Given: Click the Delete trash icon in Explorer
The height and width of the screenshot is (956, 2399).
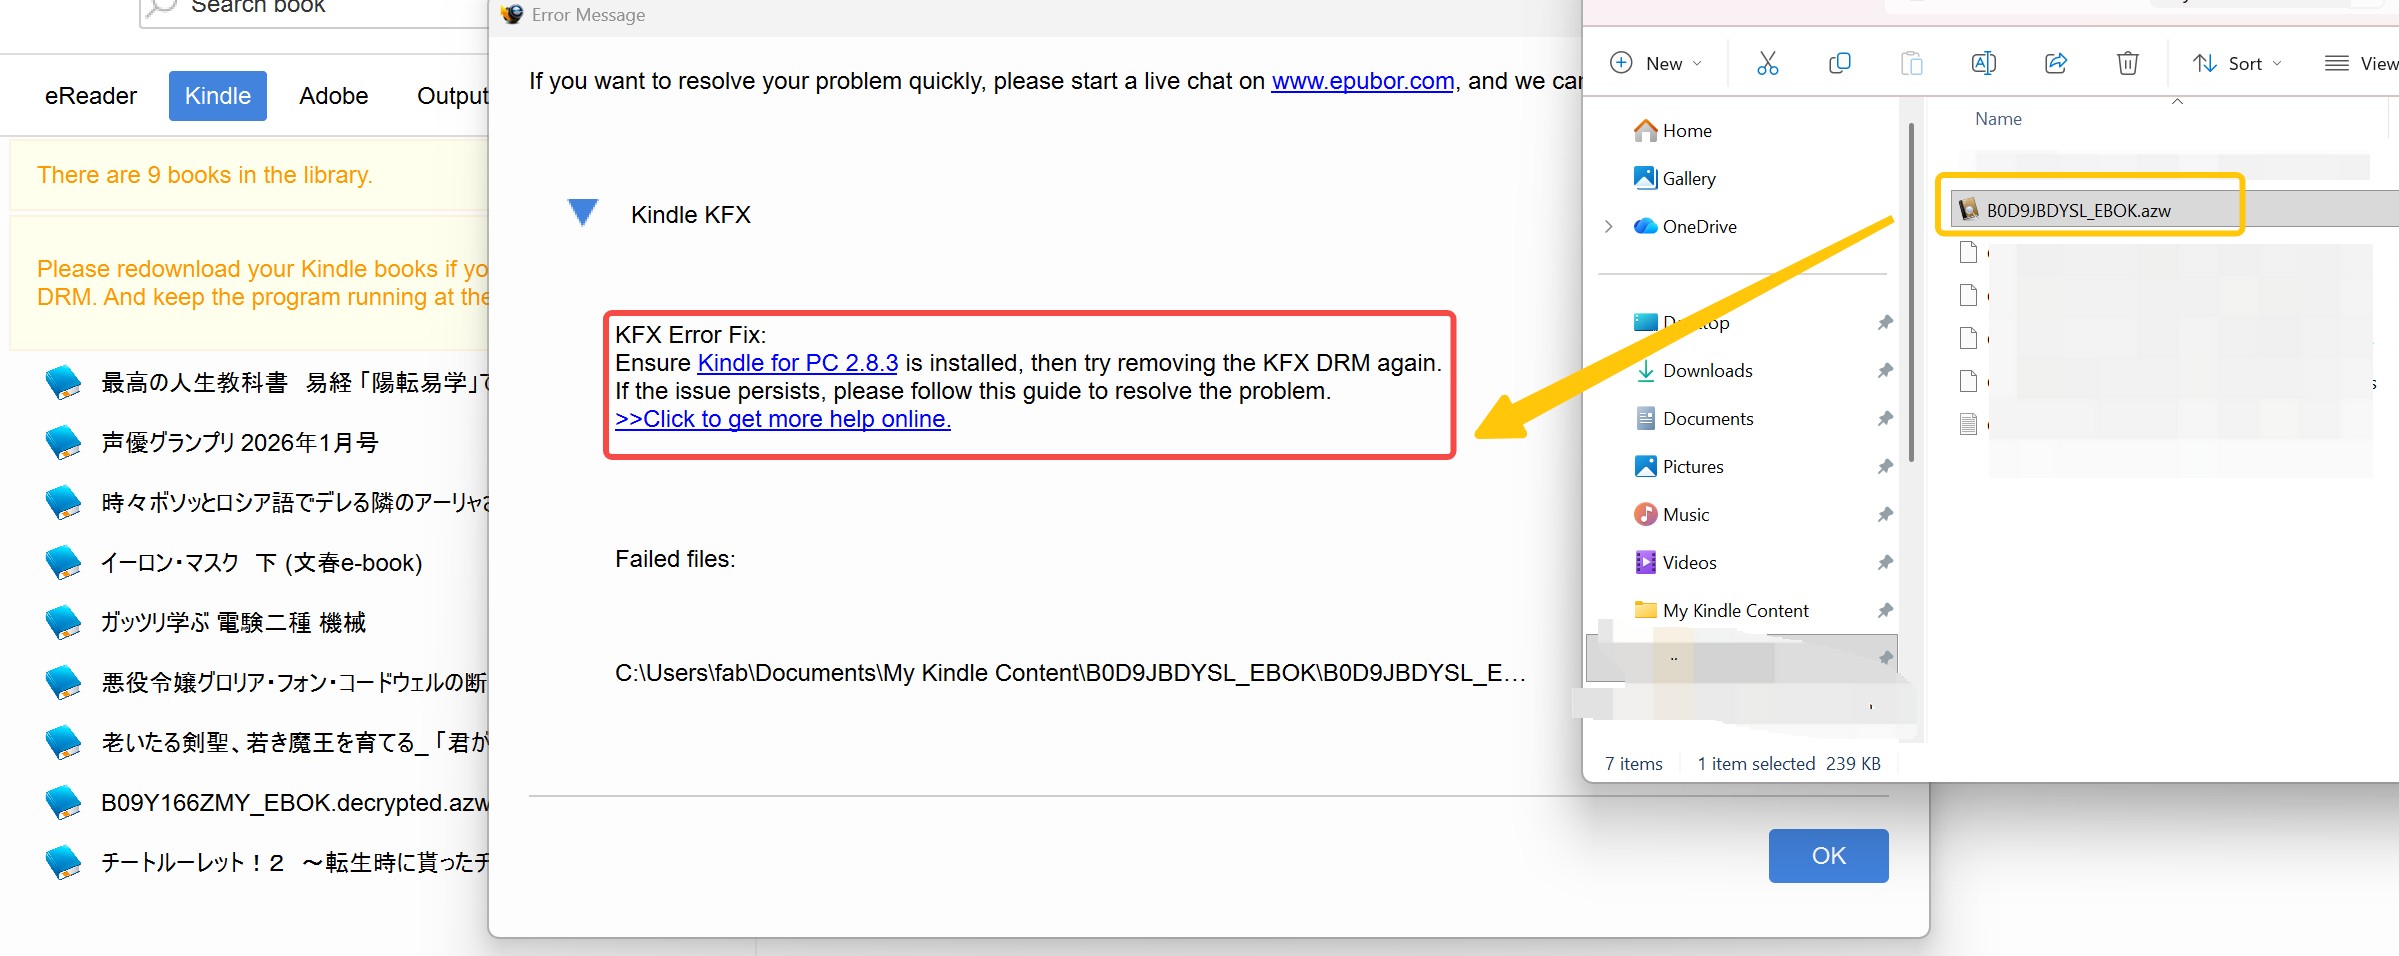Looking at the screenshot, I should coord(2128,63).
